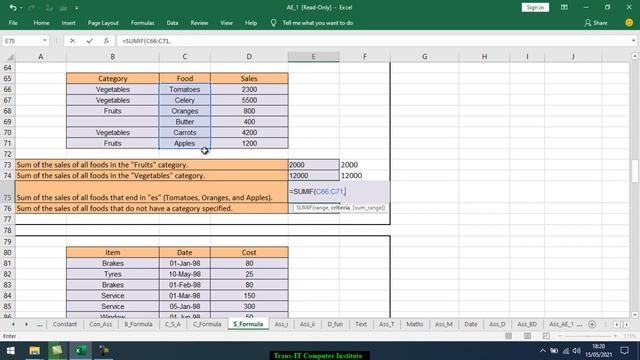
Task: Click result cell 2000 in column E
Action: pyautogui.click(x=313, y=165)
